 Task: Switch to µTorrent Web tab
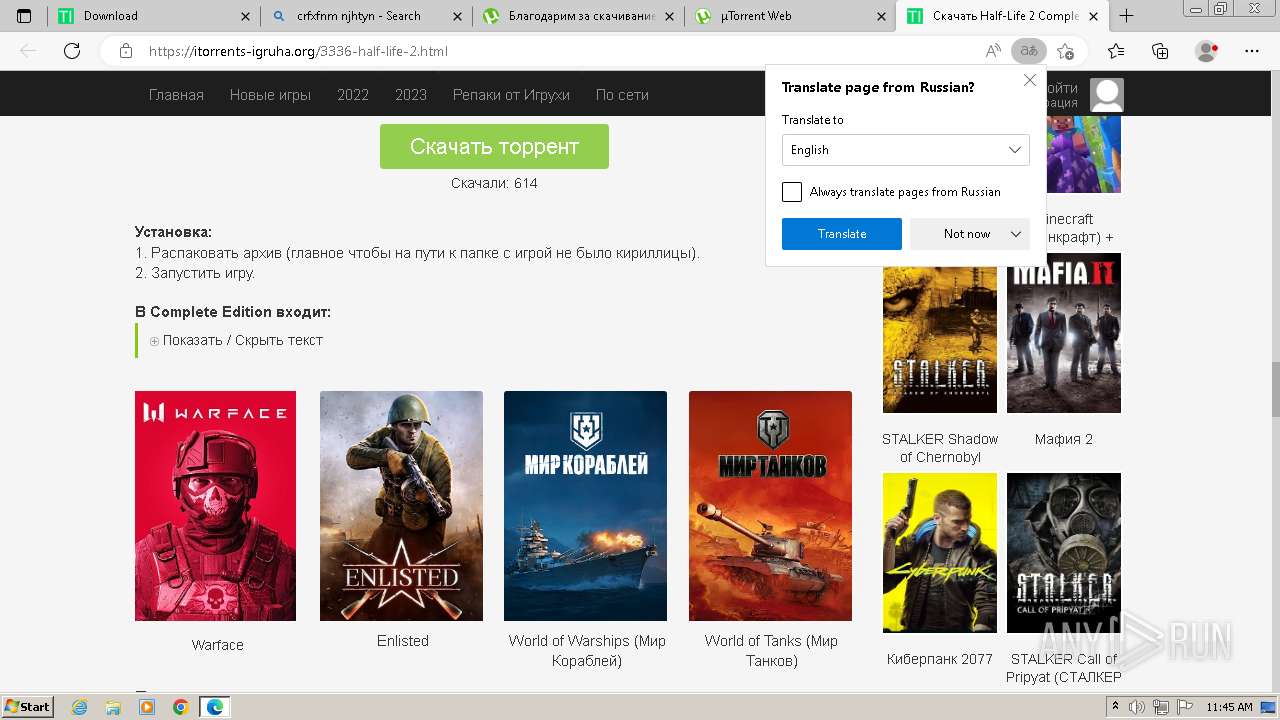pos(791,16)
